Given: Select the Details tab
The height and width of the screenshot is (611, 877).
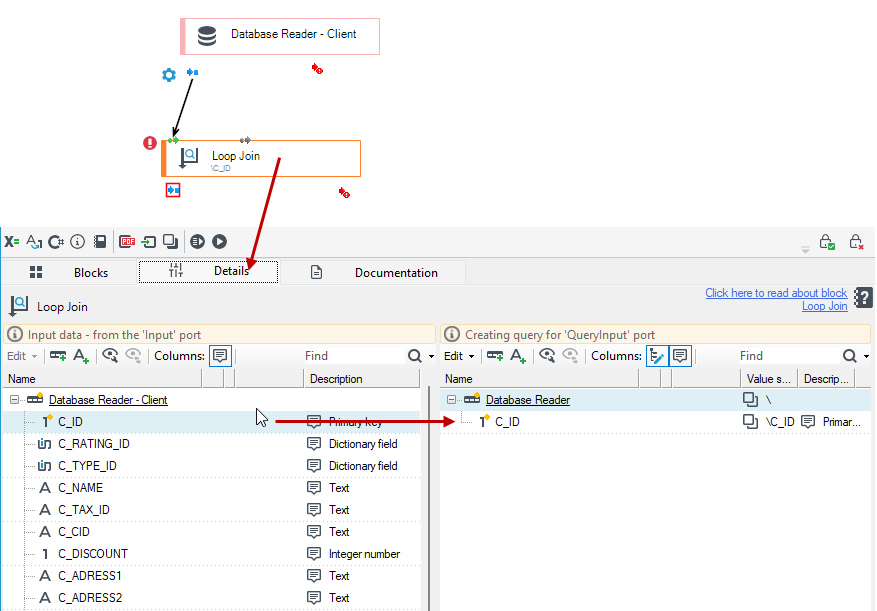Looking at the screenshot, I should 209,272.
